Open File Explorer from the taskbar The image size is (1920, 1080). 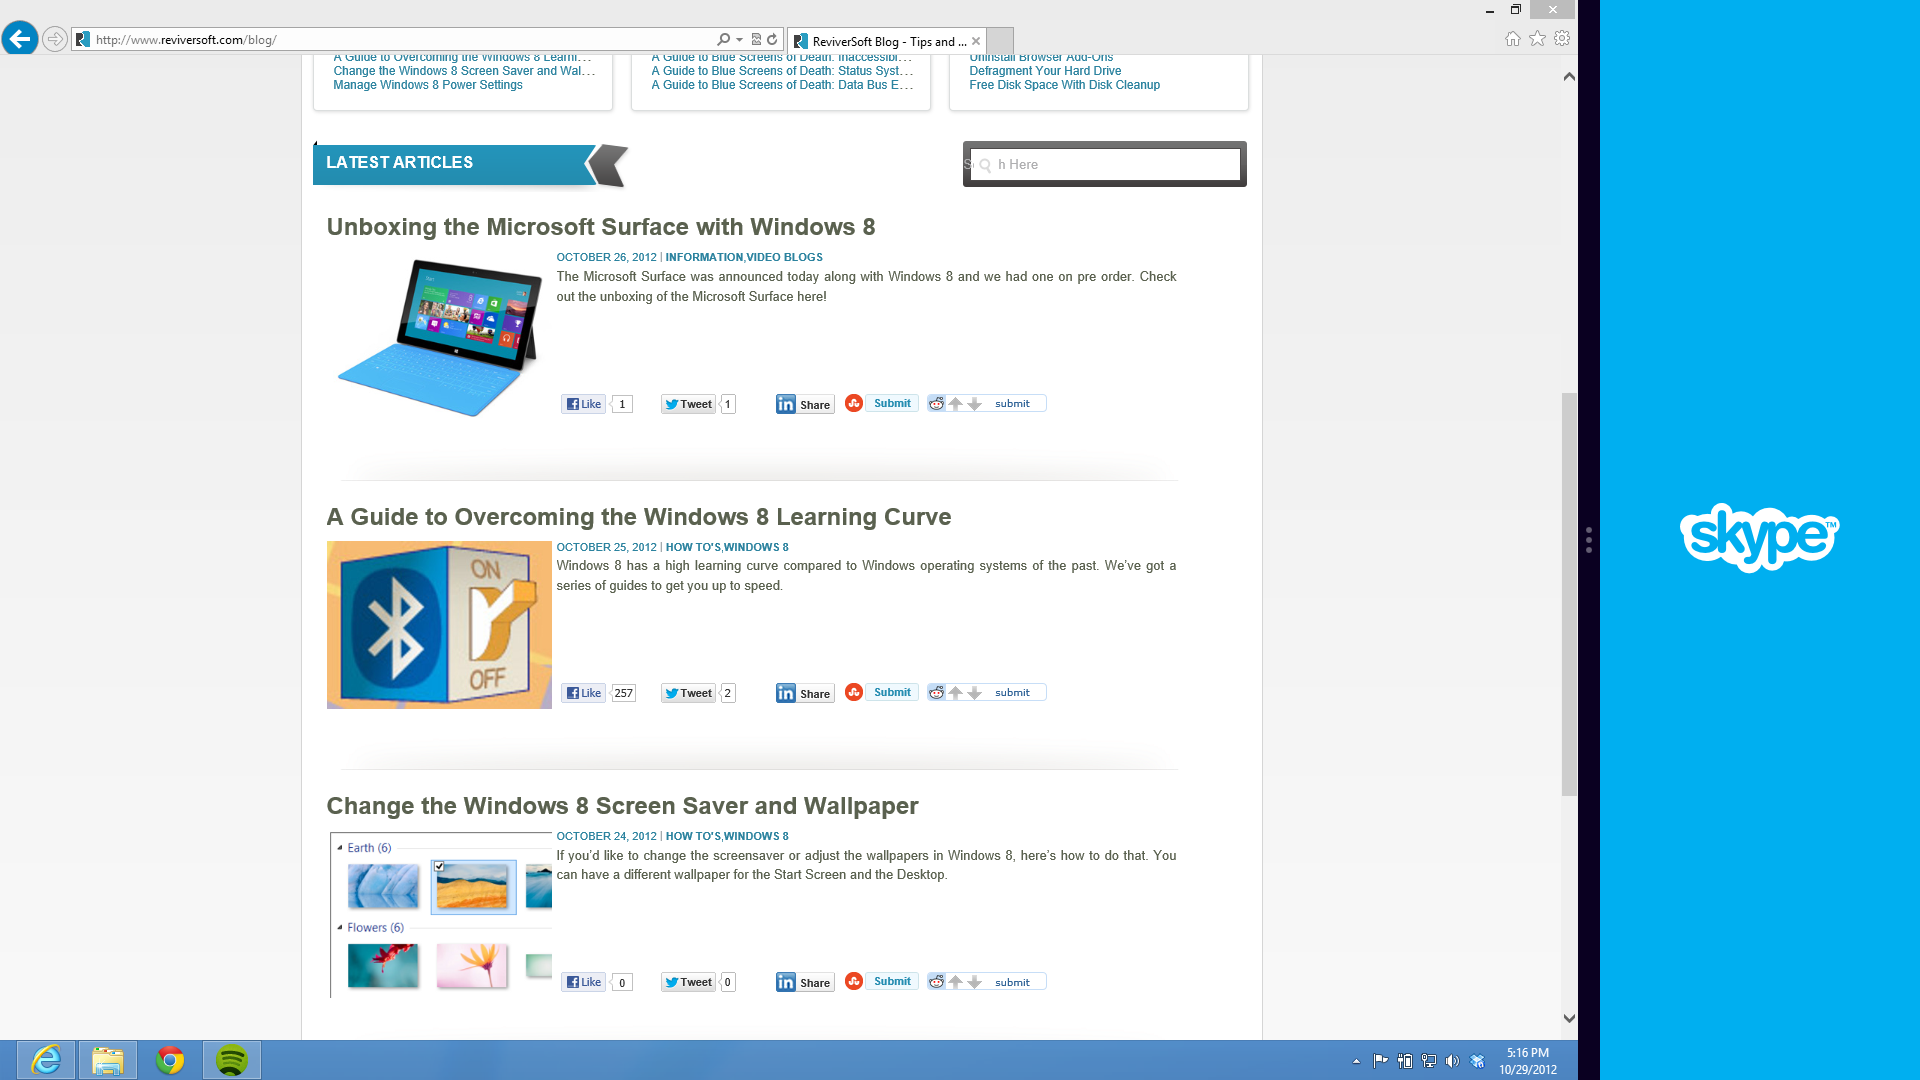(108, 1060)
